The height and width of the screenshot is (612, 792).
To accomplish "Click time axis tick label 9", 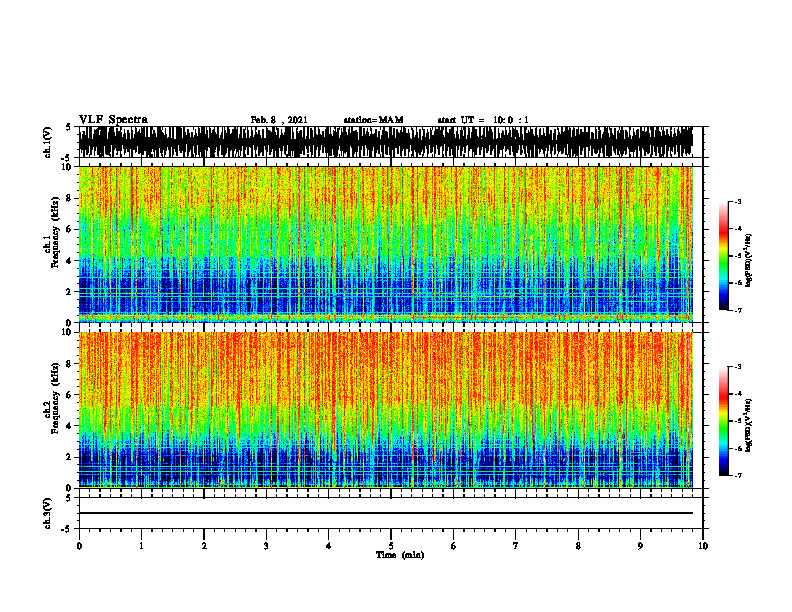I will coord(640,546).
